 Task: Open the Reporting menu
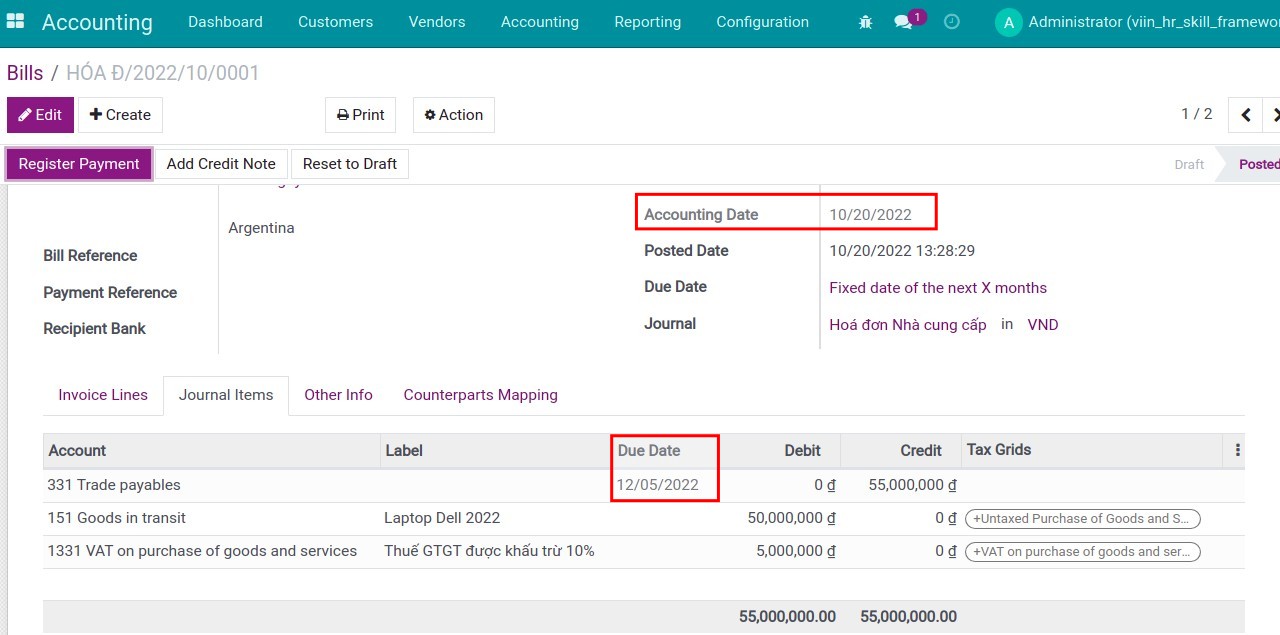[x=647, y=21]
